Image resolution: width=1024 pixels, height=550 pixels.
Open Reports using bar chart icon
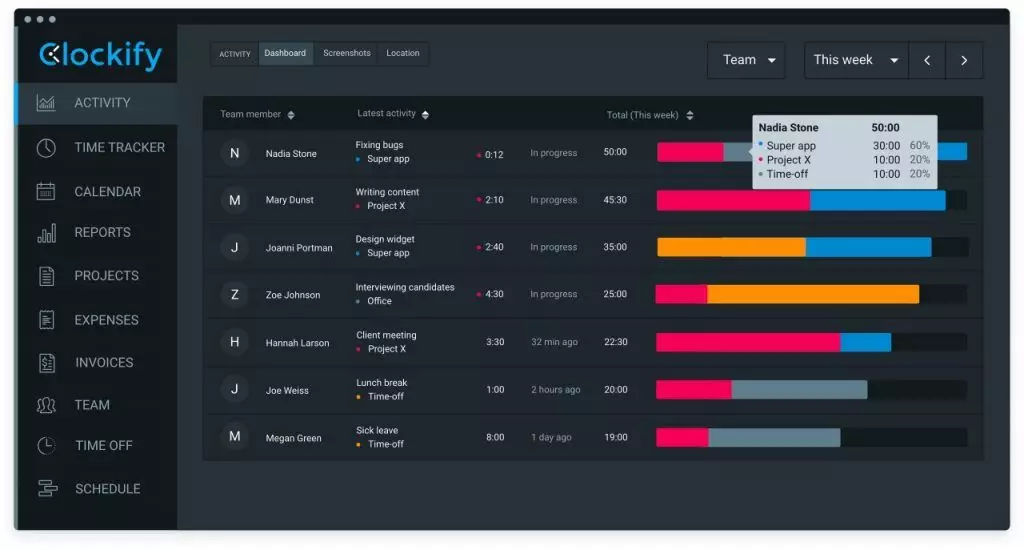point(46,233)
